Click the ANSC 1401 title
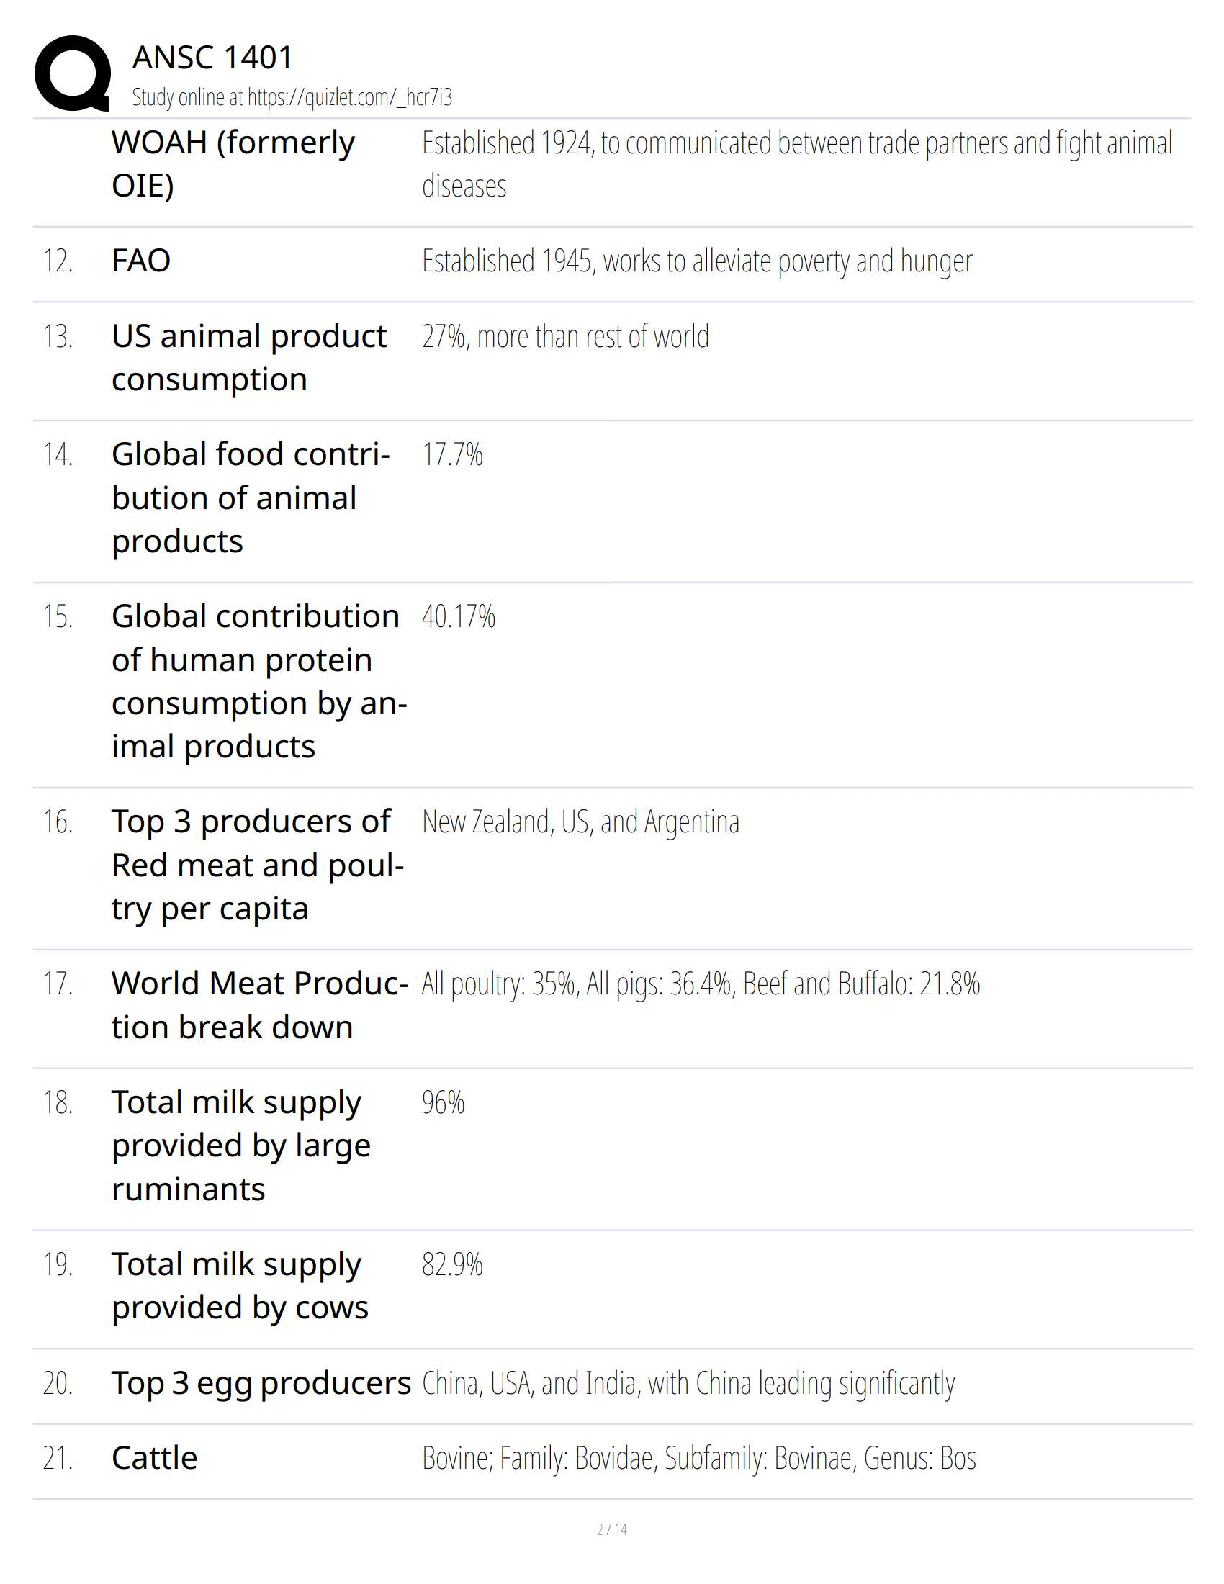Viewport: 1224px width, 1584px height. click(x=212, y=57)
